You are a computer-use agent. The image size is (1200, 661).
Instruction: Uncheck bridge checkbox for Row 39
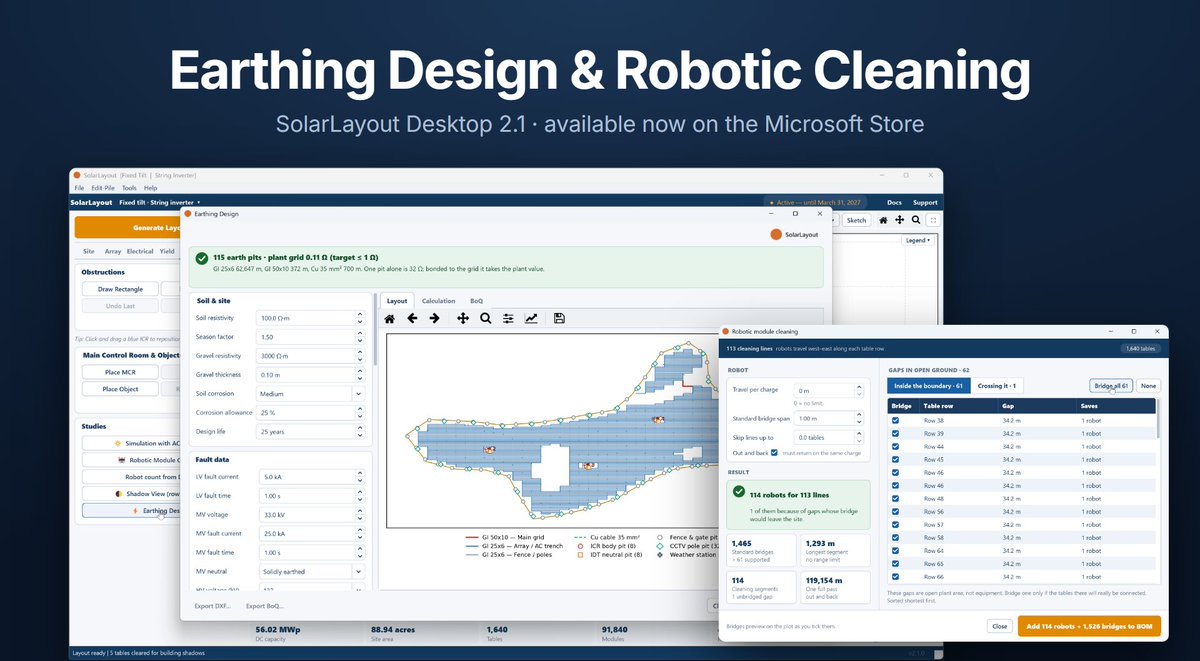895,433
